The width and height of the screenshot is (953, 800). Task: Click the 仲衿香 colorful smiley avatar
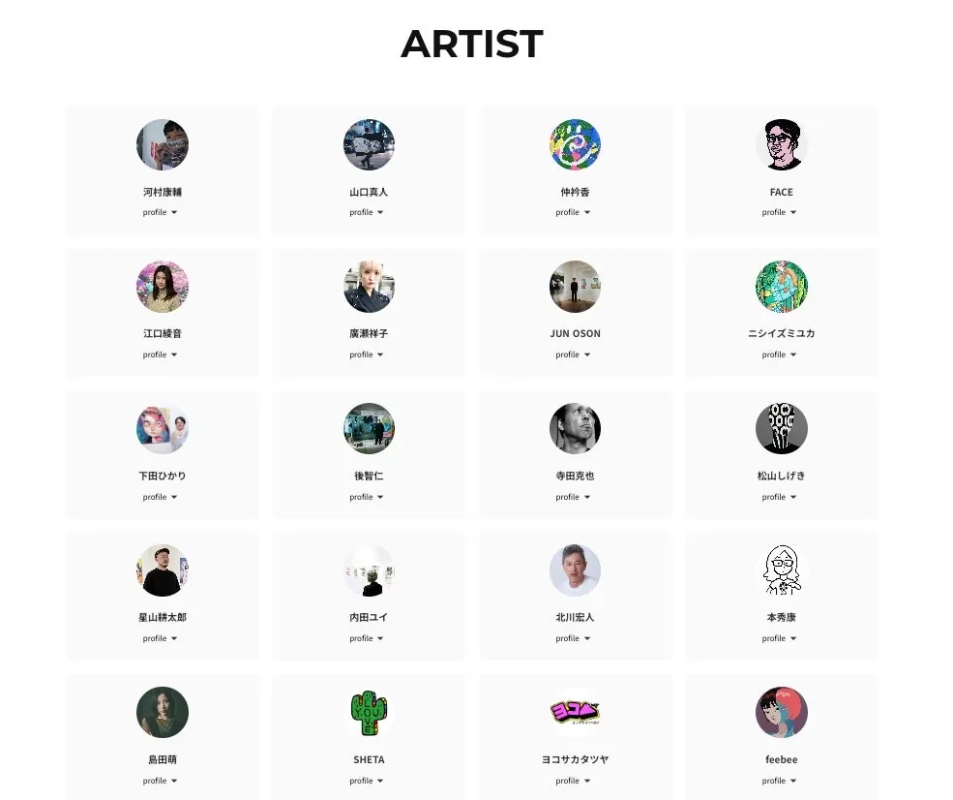[x=575, y=145]
